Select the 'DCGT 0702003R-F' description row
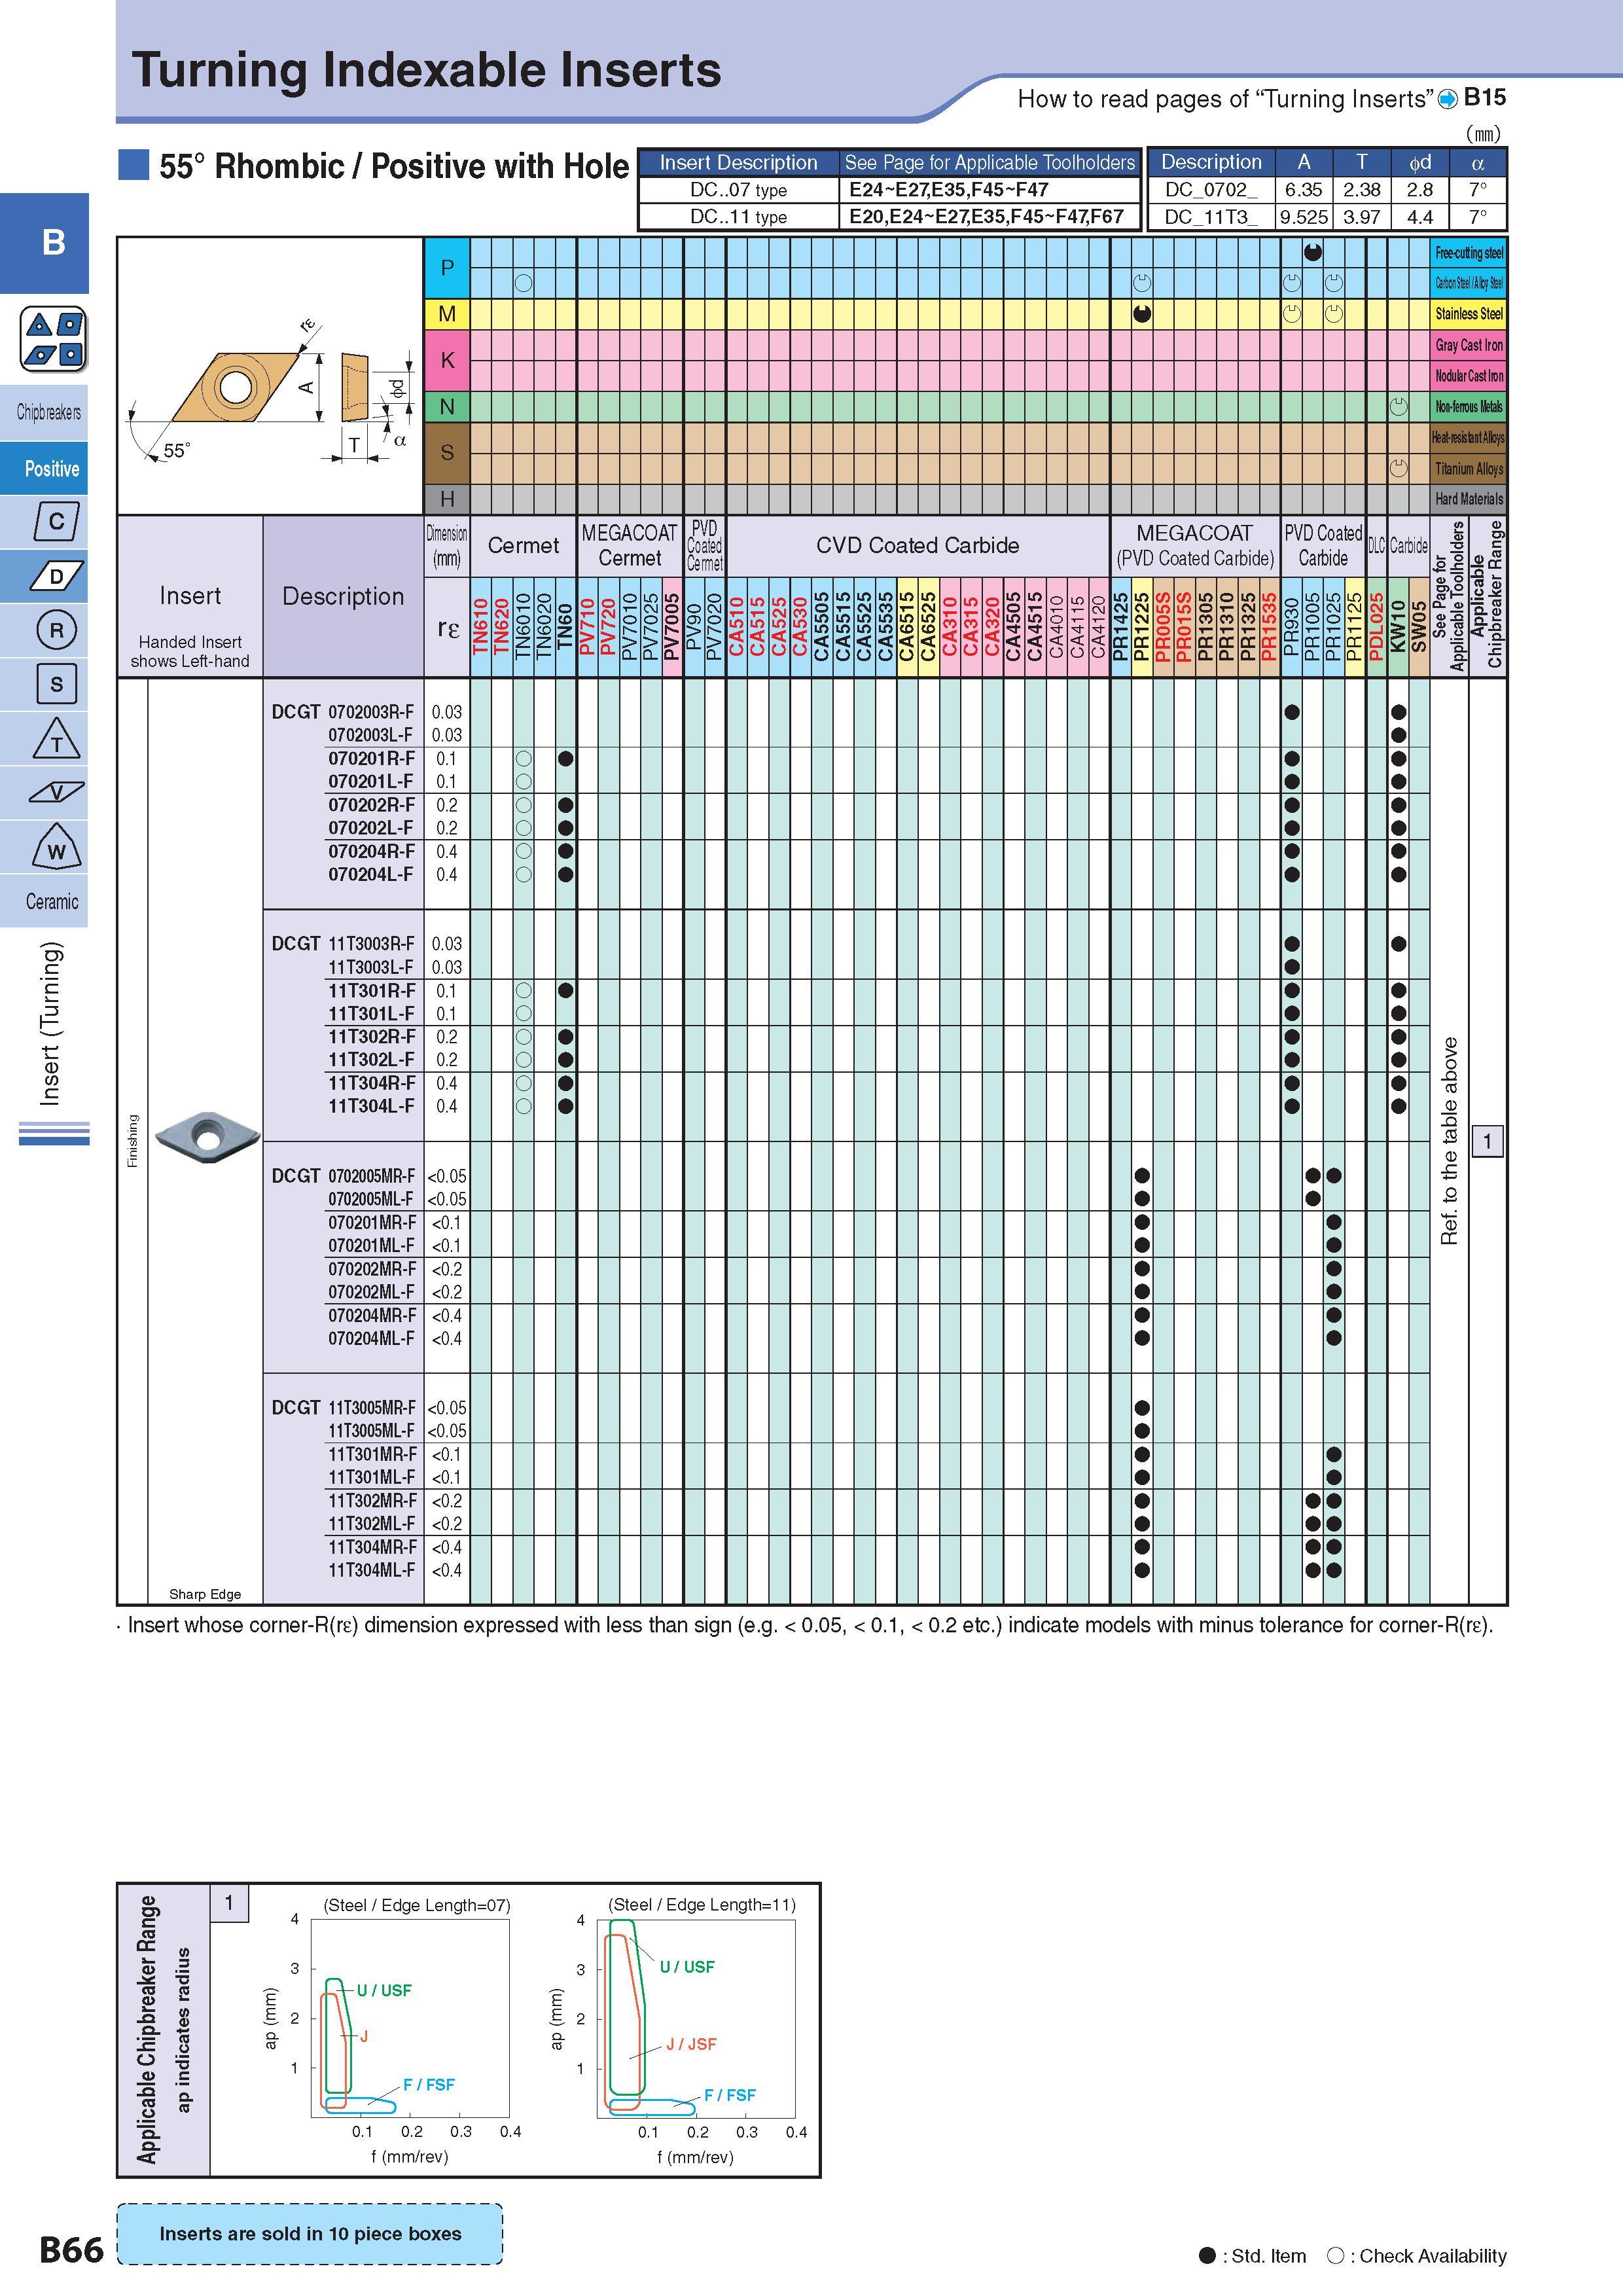1623x2296 pixels. [343, 712]
